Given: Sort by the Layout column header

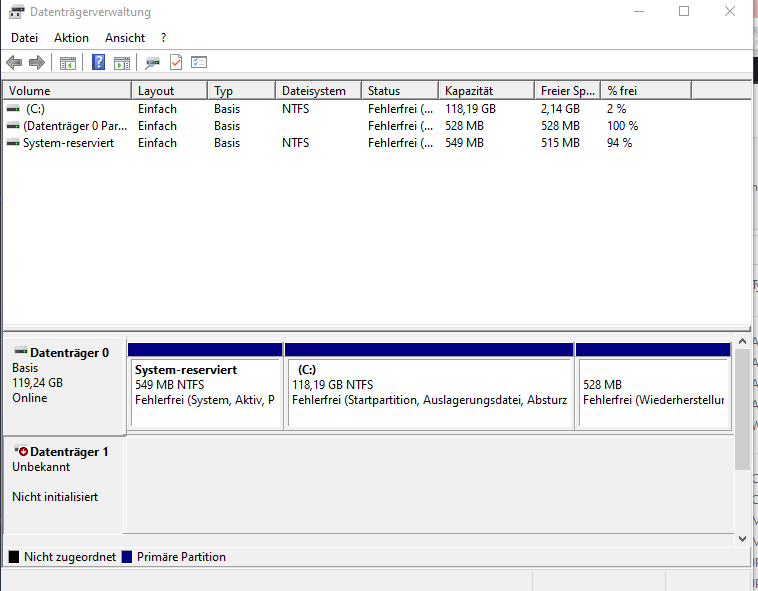Looking at the screenshot, I should (x=170, y=91).
